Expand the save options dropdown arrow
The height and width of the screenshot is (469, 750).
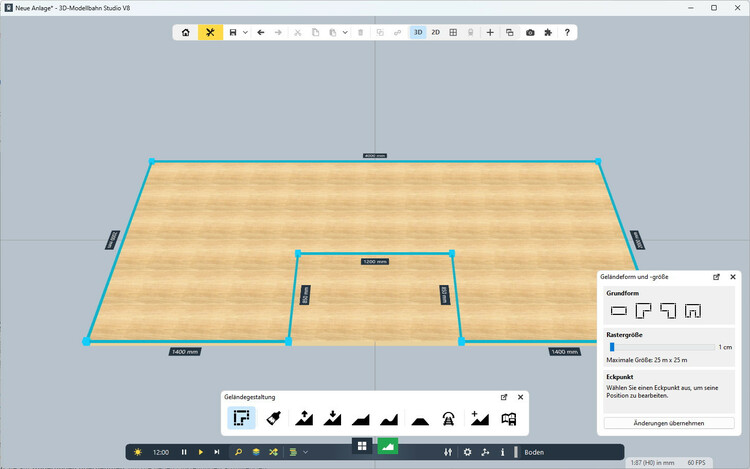tap(245, 33)
